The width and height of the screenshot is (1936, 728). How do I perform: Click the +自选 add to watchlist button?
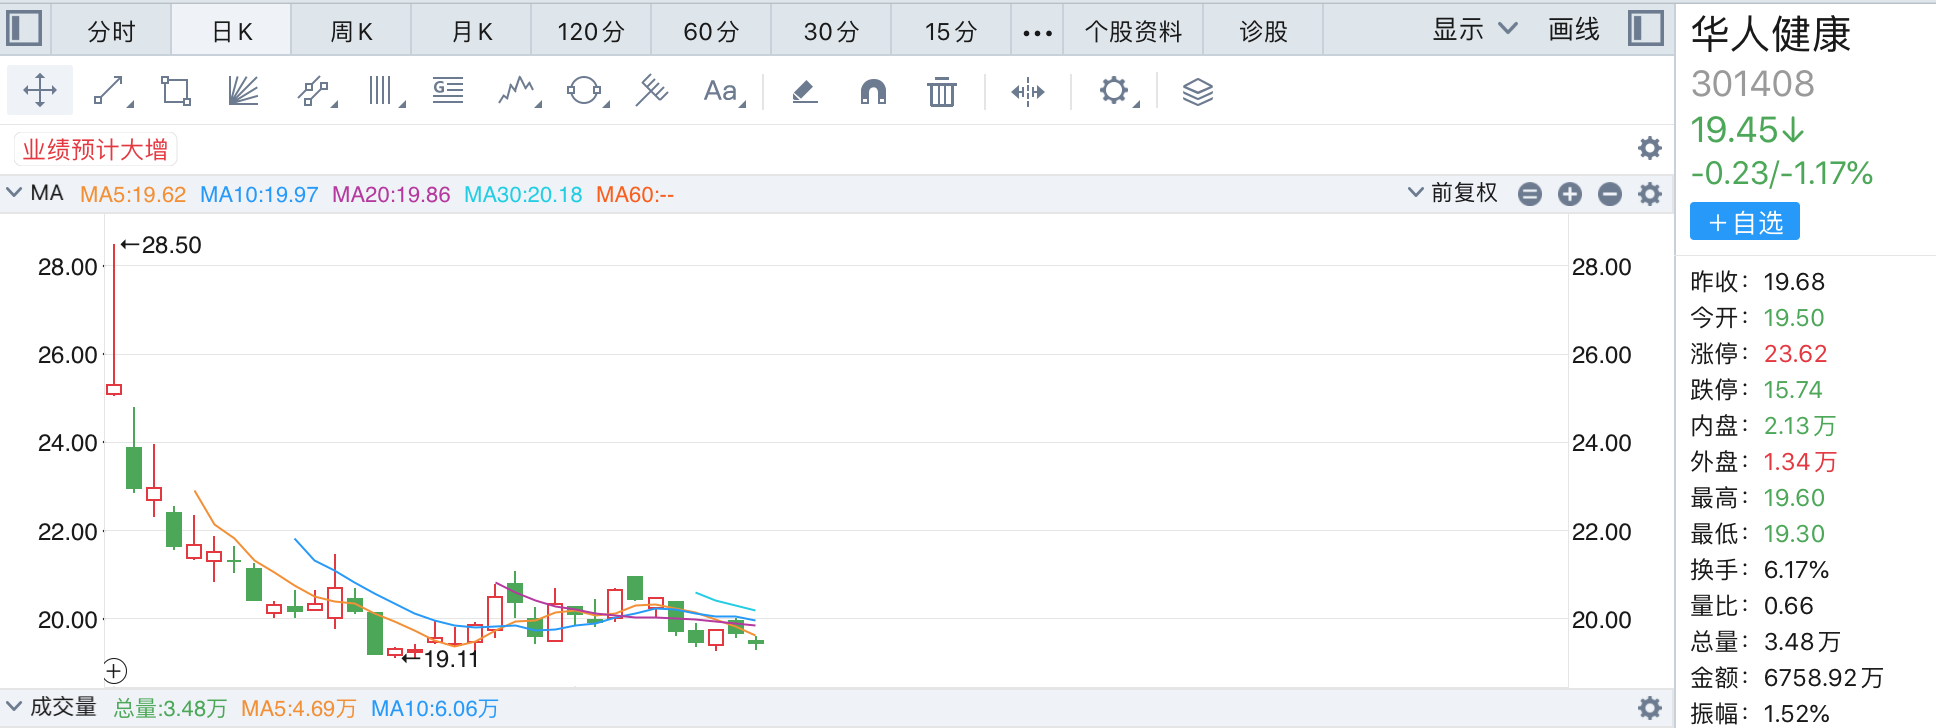click(1744, 222)
